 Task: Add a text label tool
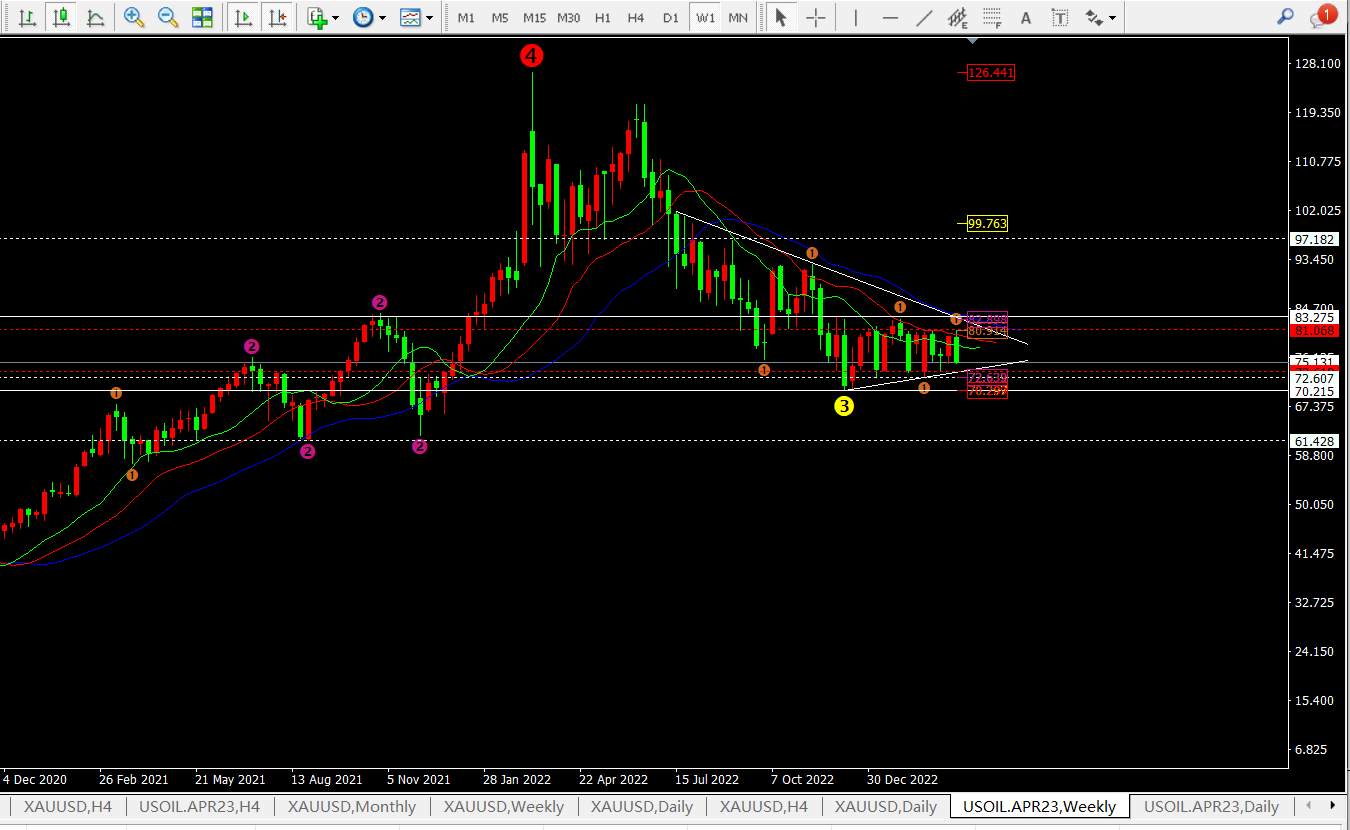[x=1060, y=17]
